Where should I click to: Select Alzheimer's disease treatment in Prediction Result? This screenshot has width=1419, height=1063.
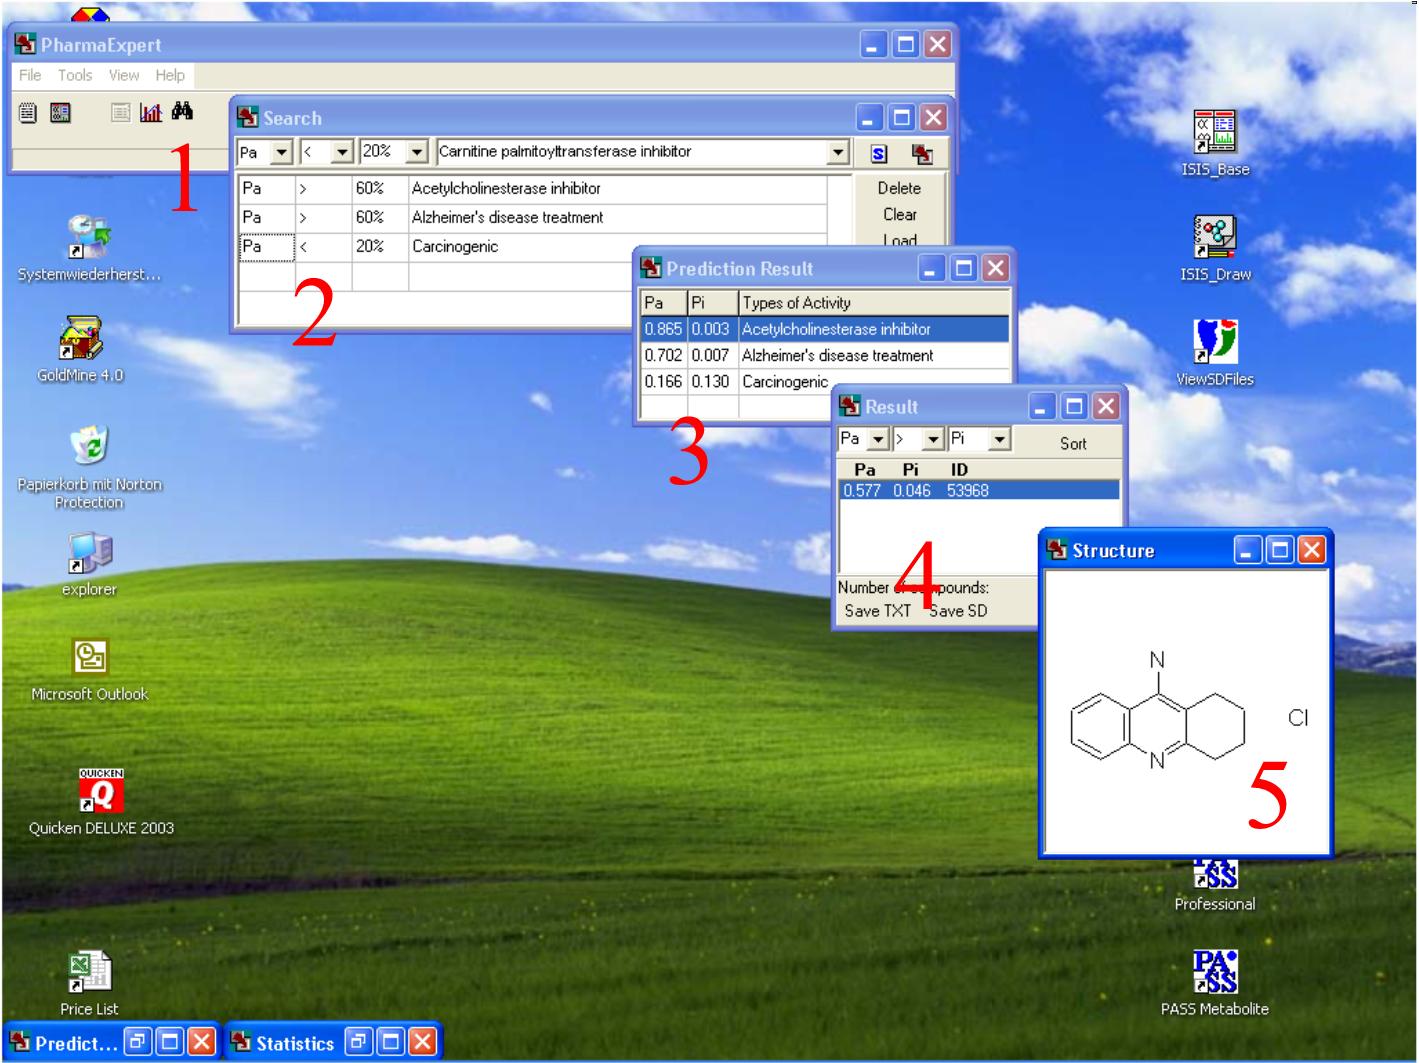click(825, 355)
